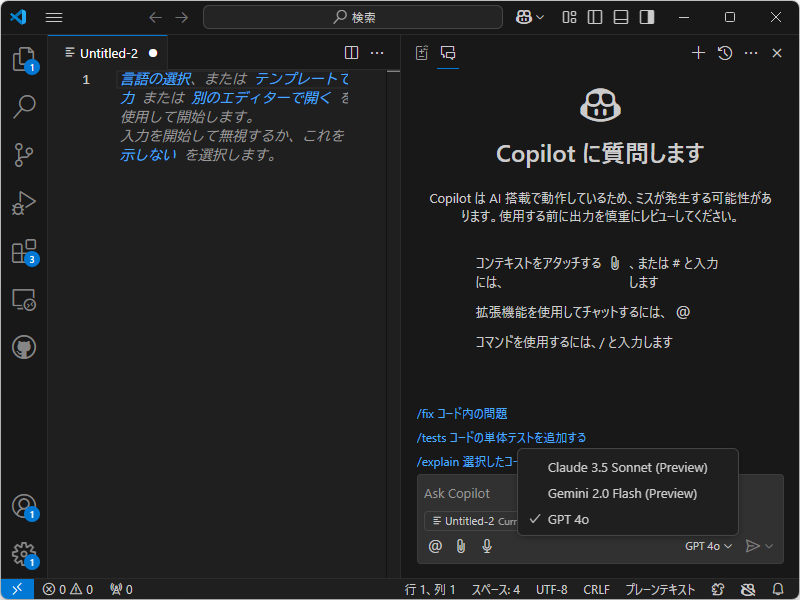Image resolution: width=800 pixels, height=600 pixels.
Task: Select Claude 3.5 Sonnet model
Action: (627, 467)
